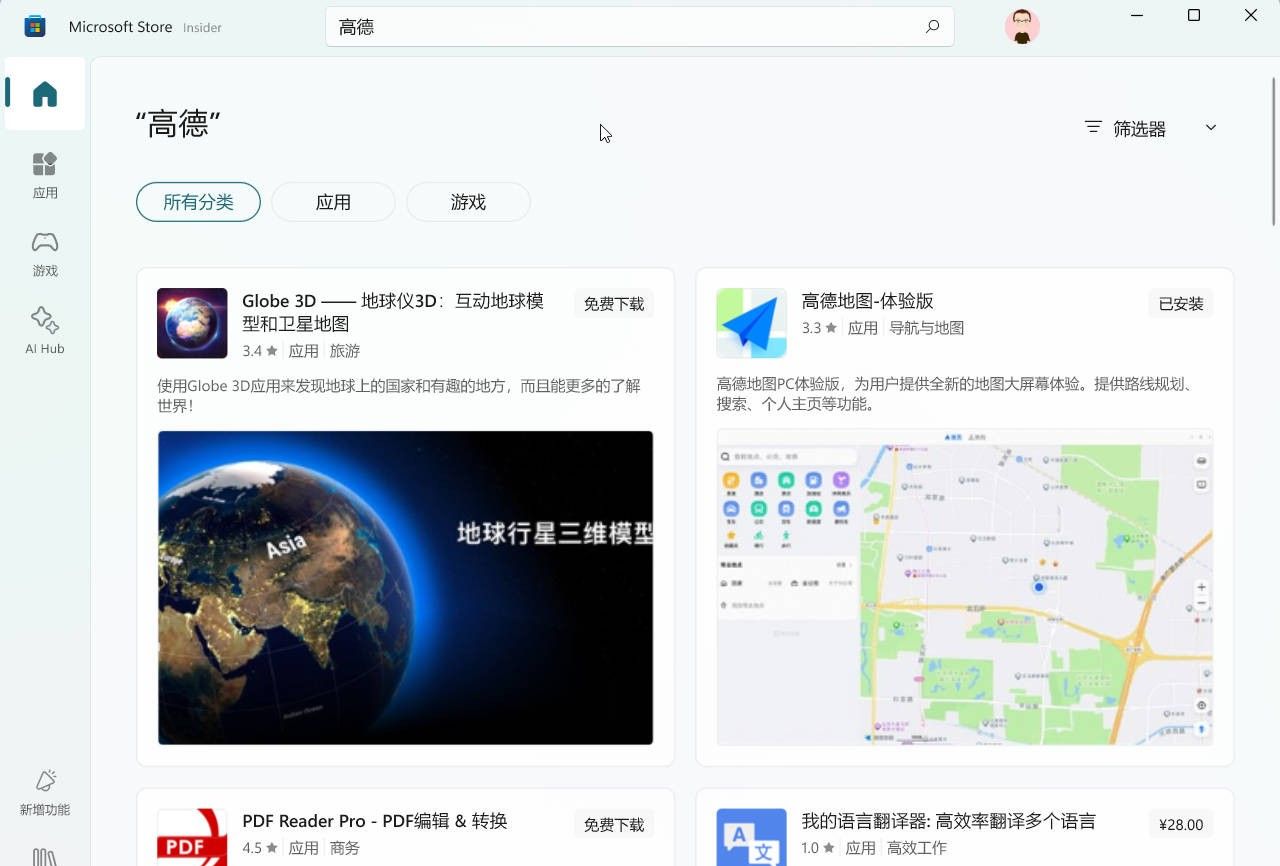Viewport: 1280px width, 866px height.
Task: Click the 高效工作 category label
Action: pyautogui.click(x=917, y=848)
